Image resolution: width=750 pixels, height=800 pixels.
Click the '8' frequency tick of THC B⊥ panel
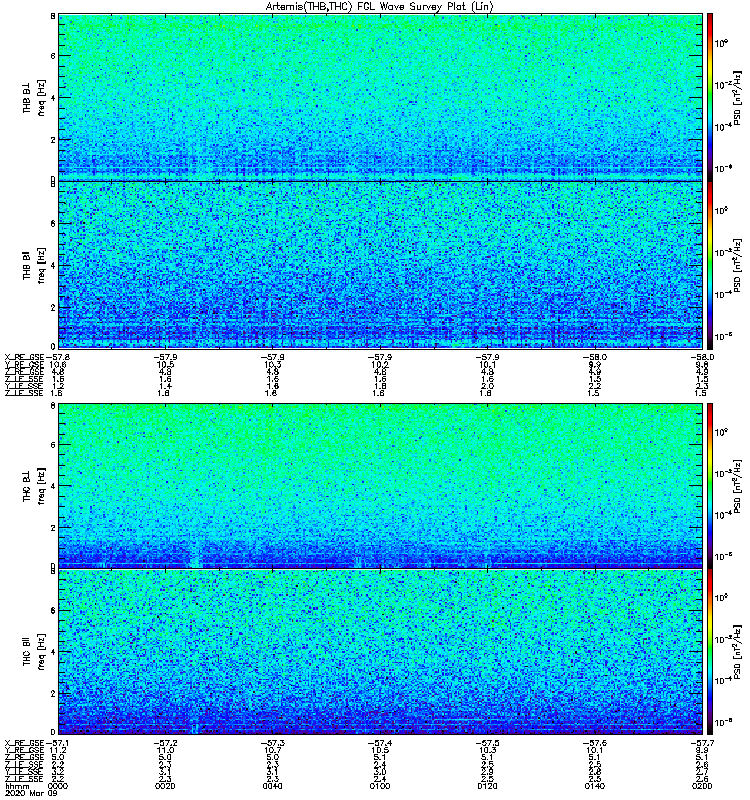53,405
